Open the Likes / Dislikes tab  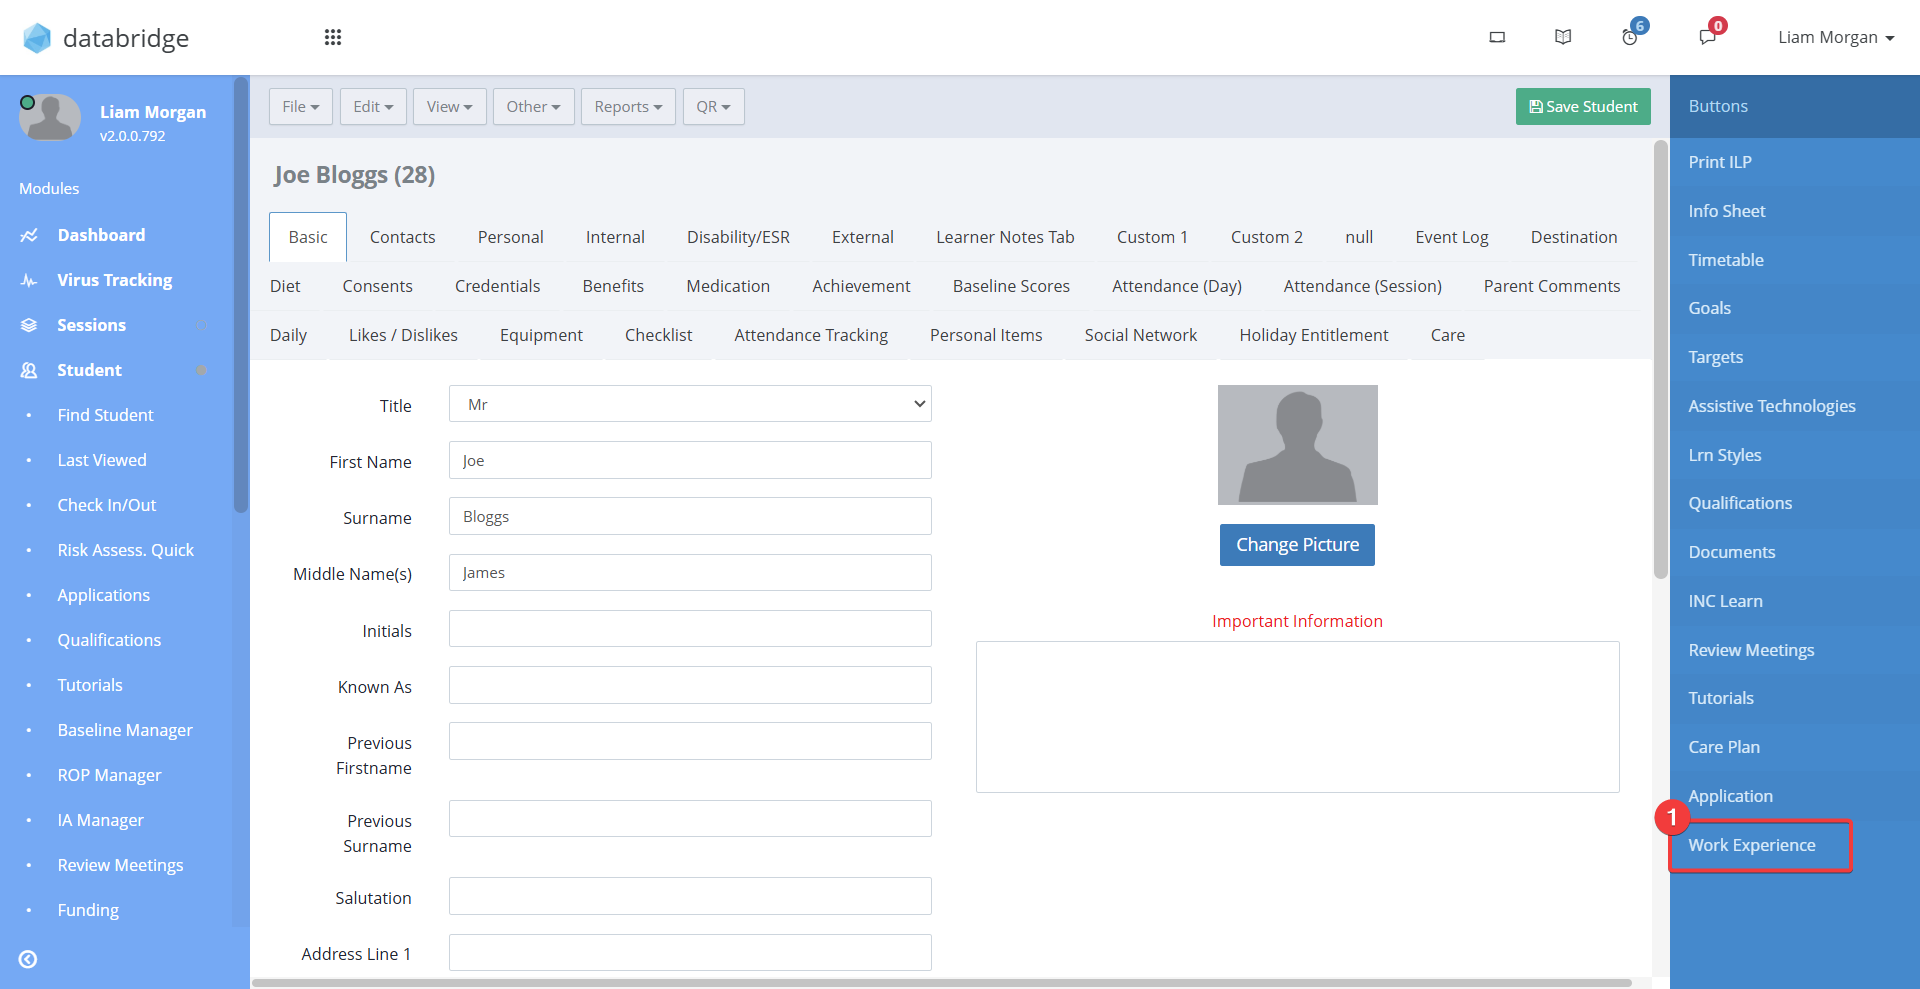click(403, 335)
